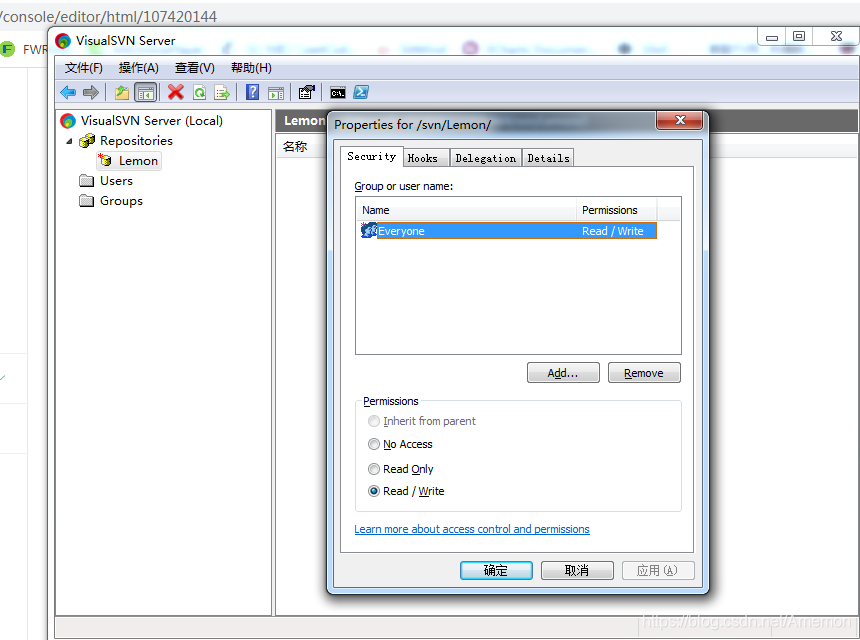Select the Everyone row in user list

(508, 231)
